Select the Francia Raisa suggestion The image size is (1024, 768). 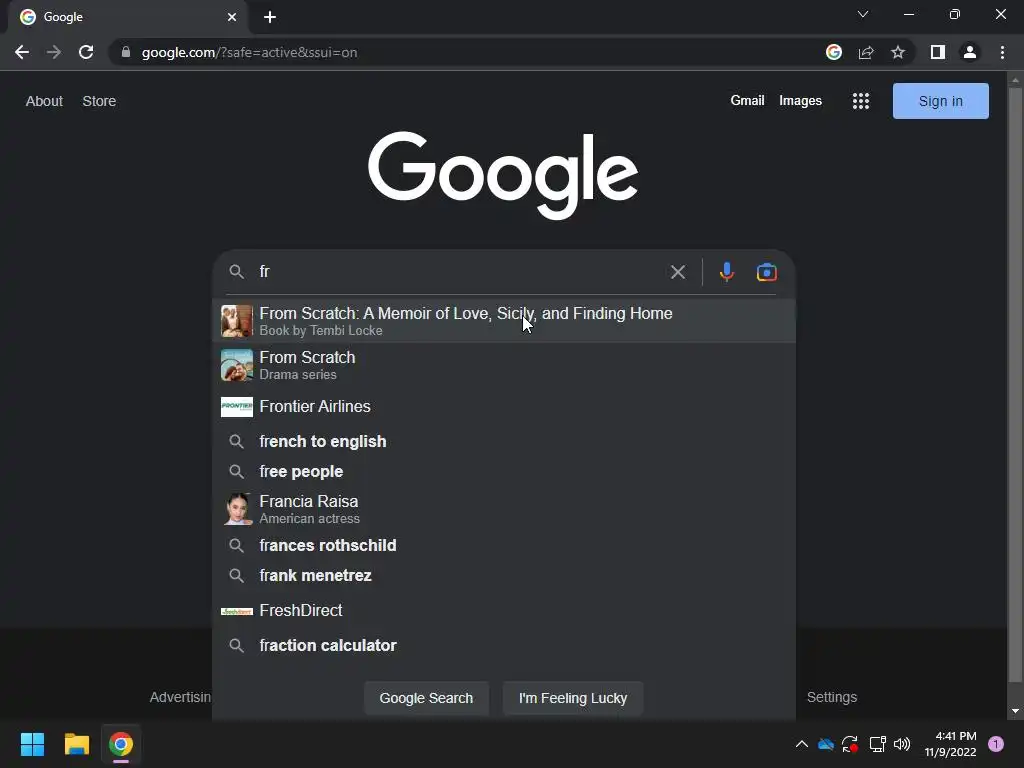504,509
